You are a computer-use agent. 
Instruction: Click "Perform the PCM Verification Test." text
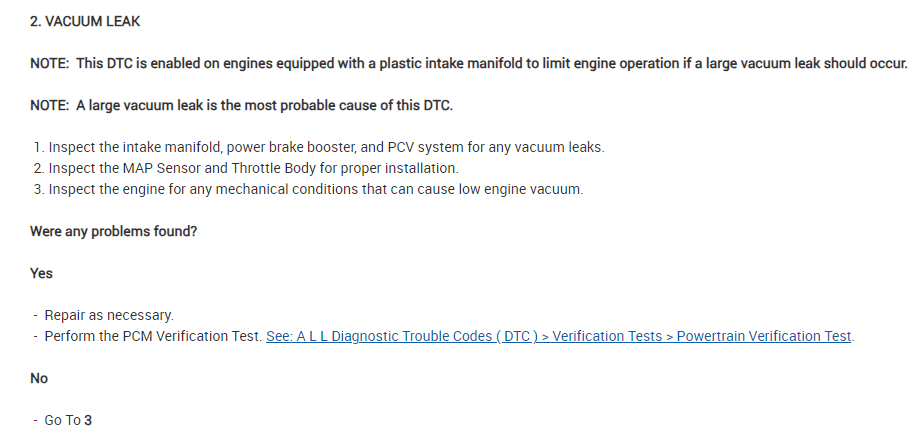pos(153,336)
